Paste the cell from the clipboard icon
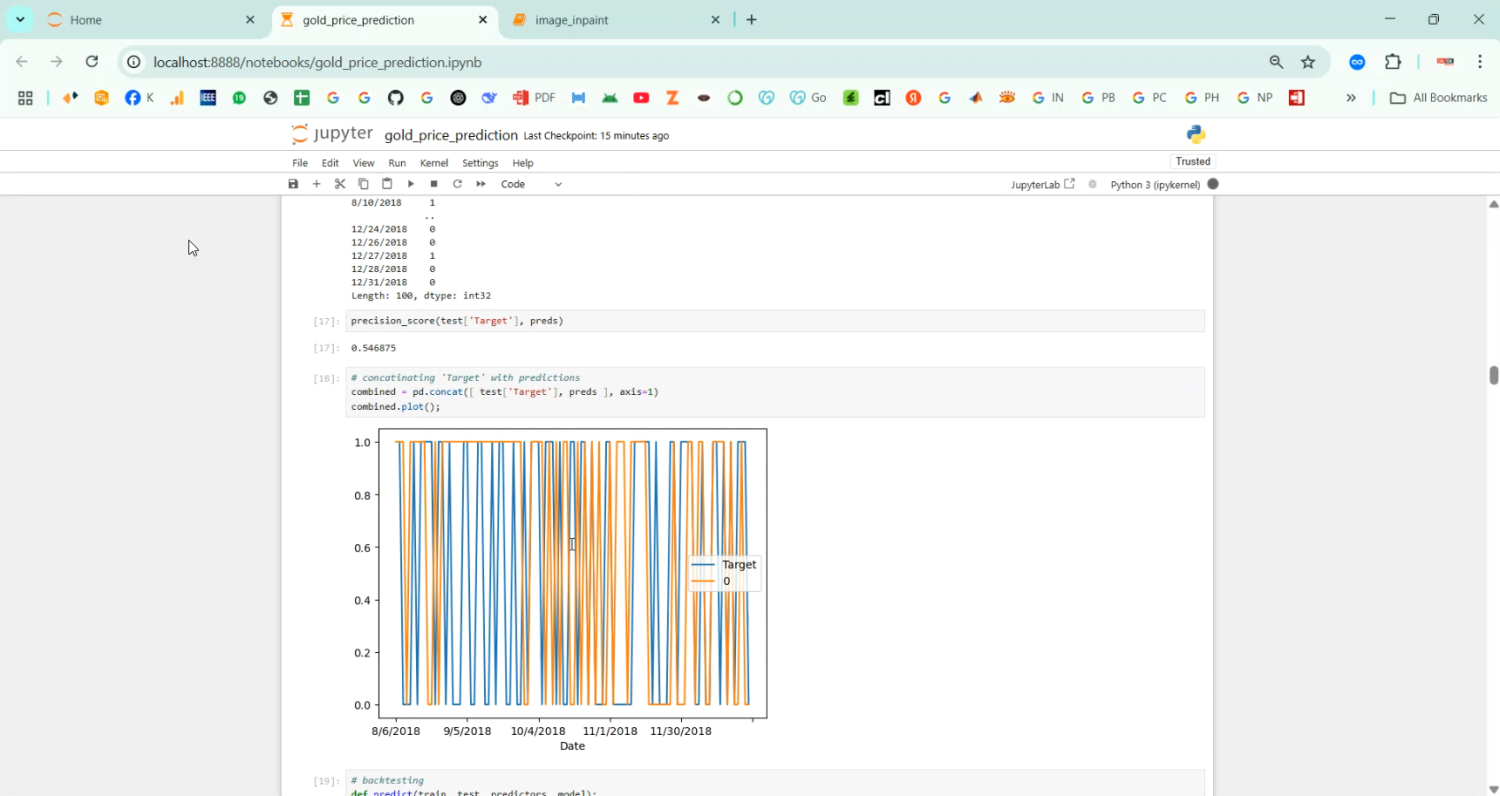This screenshot has height=796, width=1500. (x=387, y=184)
